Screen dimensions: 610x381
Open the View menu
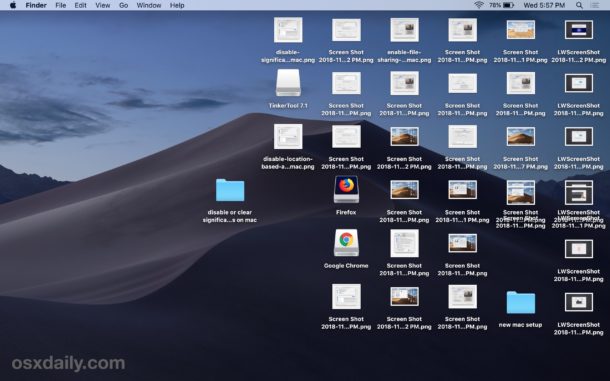103,5
